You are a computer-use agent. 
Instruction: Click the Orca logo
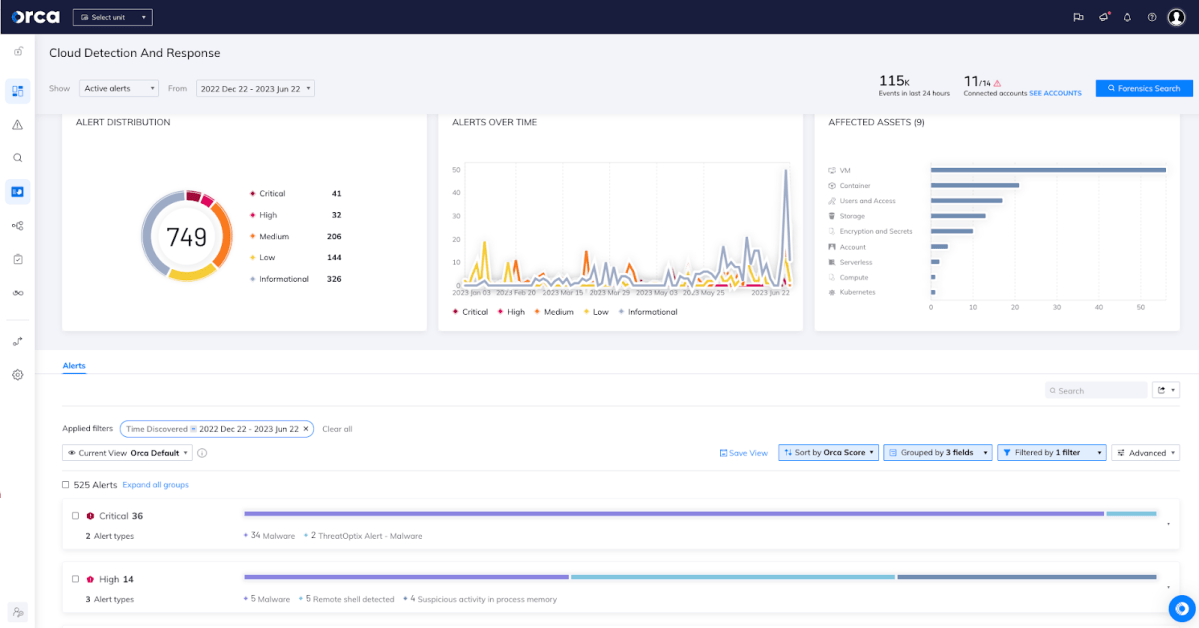pos(35,17)
